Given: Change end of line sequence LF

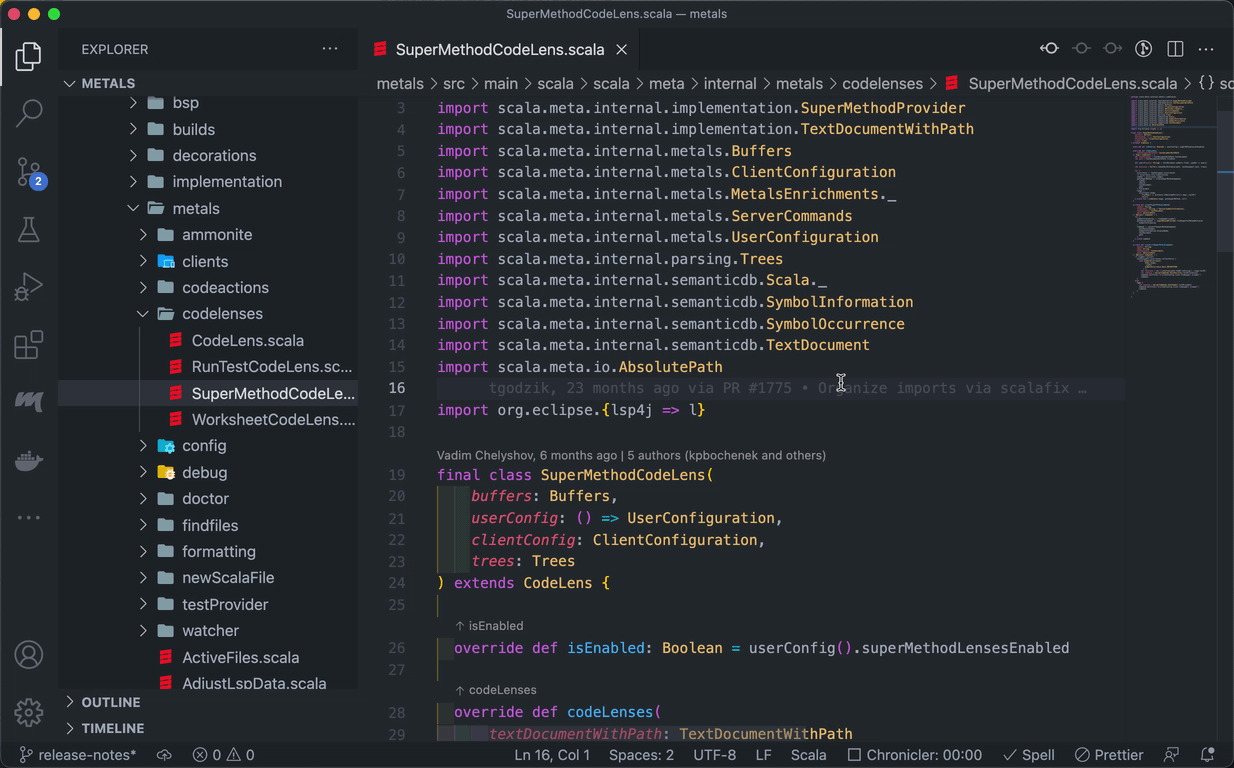Looking at the screenshot, I should 763,755.
